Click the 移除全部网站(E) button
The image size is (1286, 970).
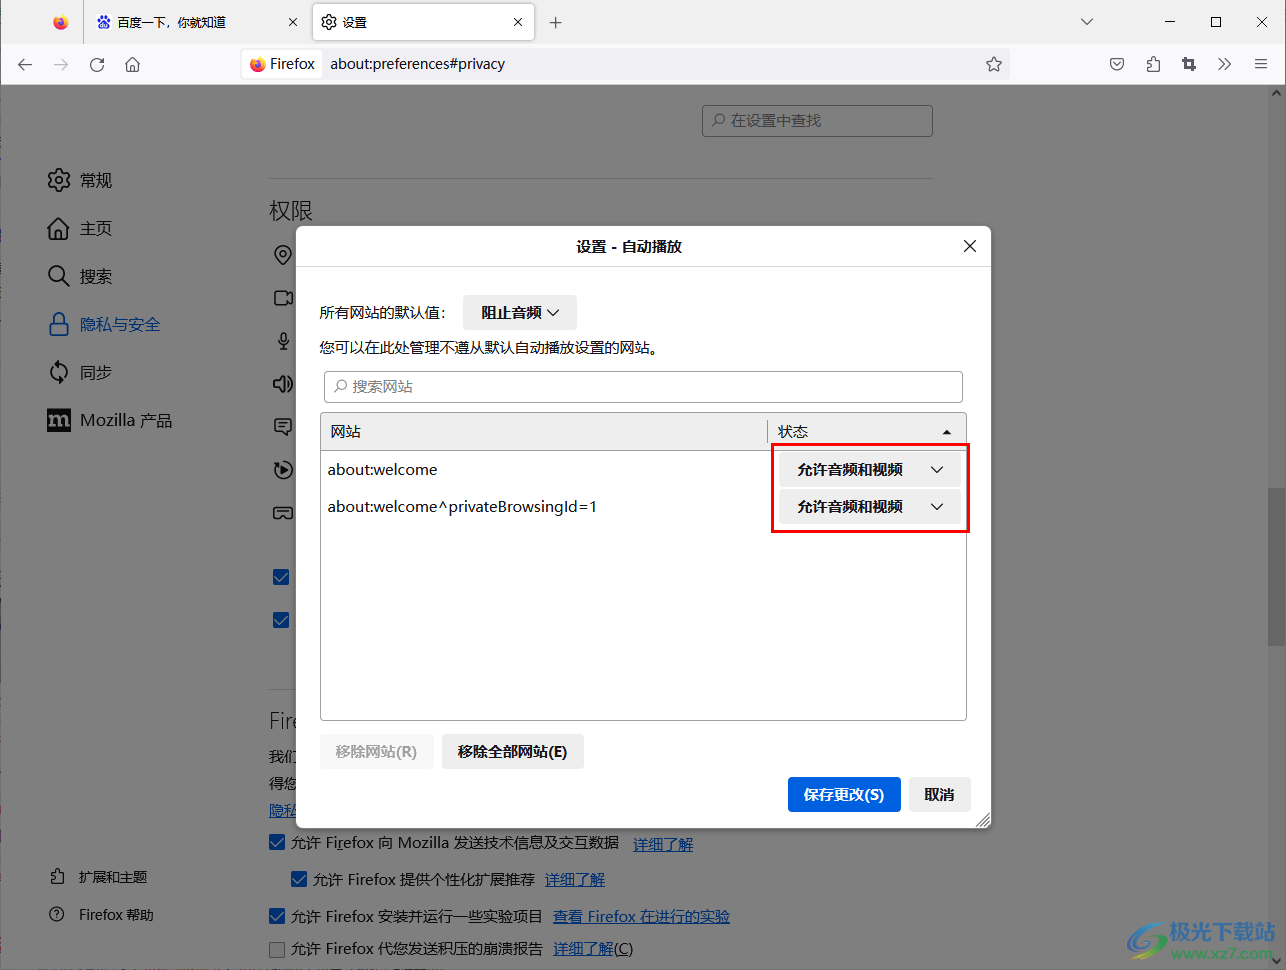[512, 751]
